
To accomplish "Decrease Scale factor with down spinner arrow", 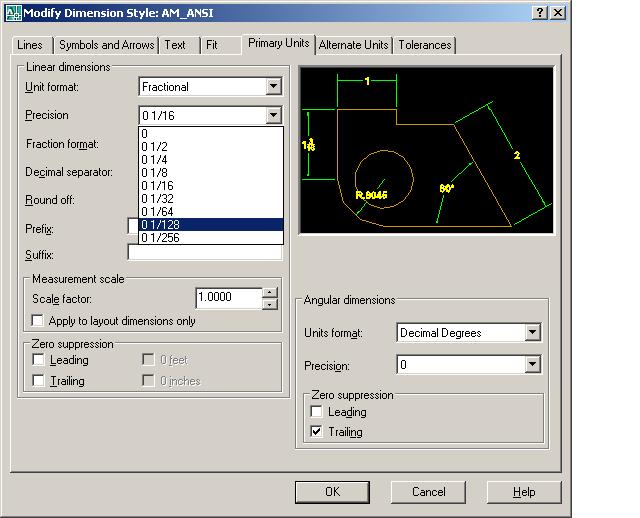I will click(x=269, y=303).
